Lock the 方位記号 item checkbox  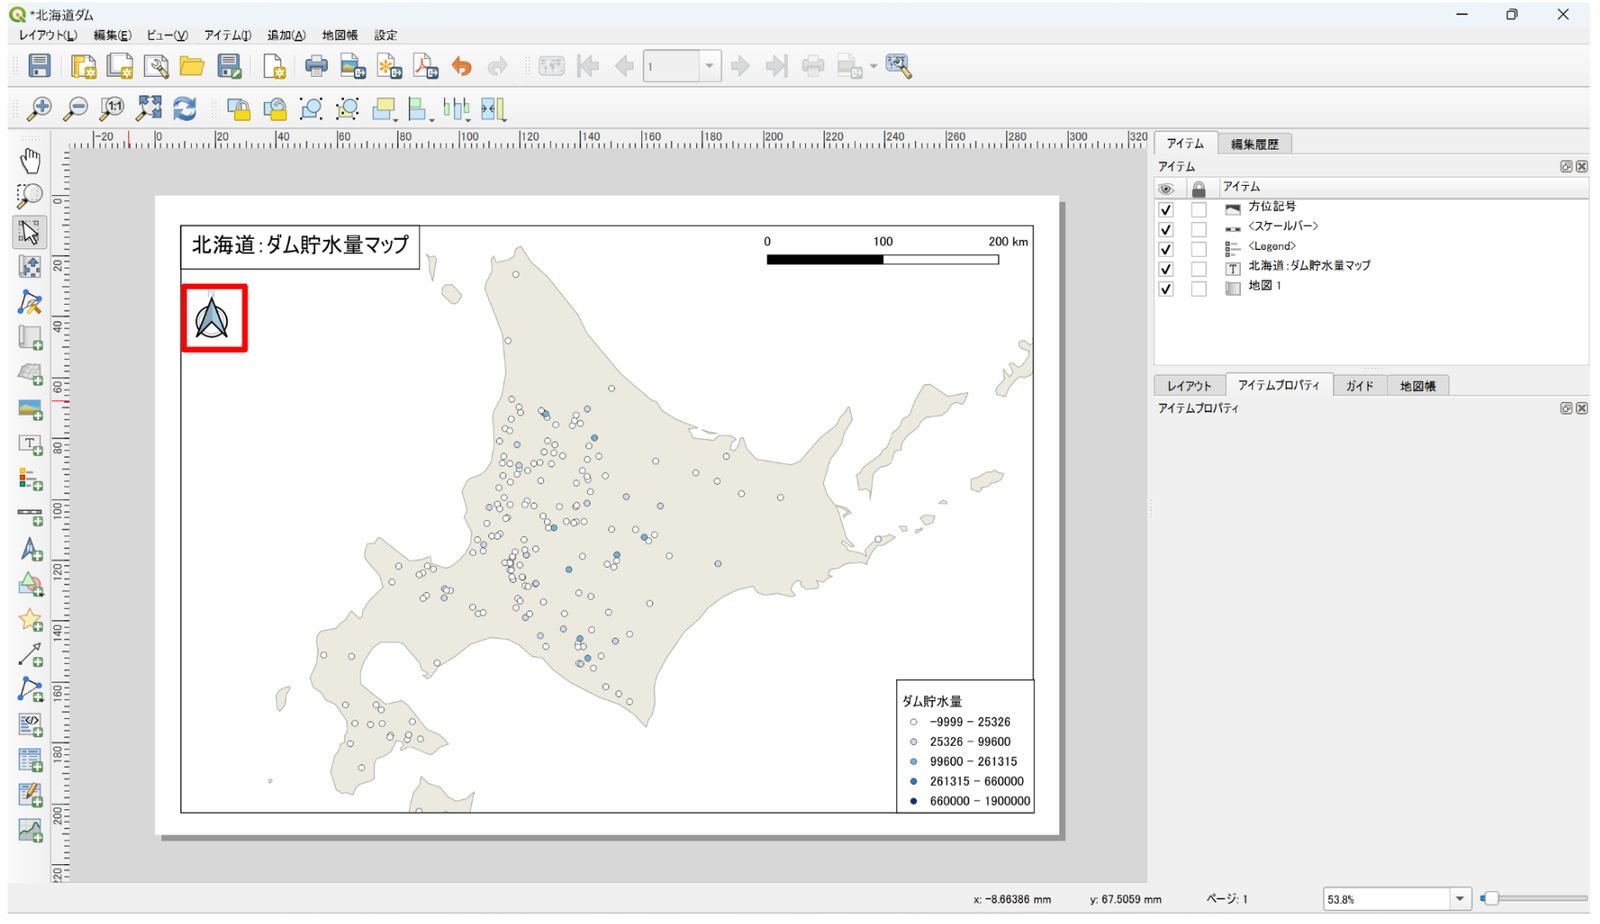coord(1199,210)
